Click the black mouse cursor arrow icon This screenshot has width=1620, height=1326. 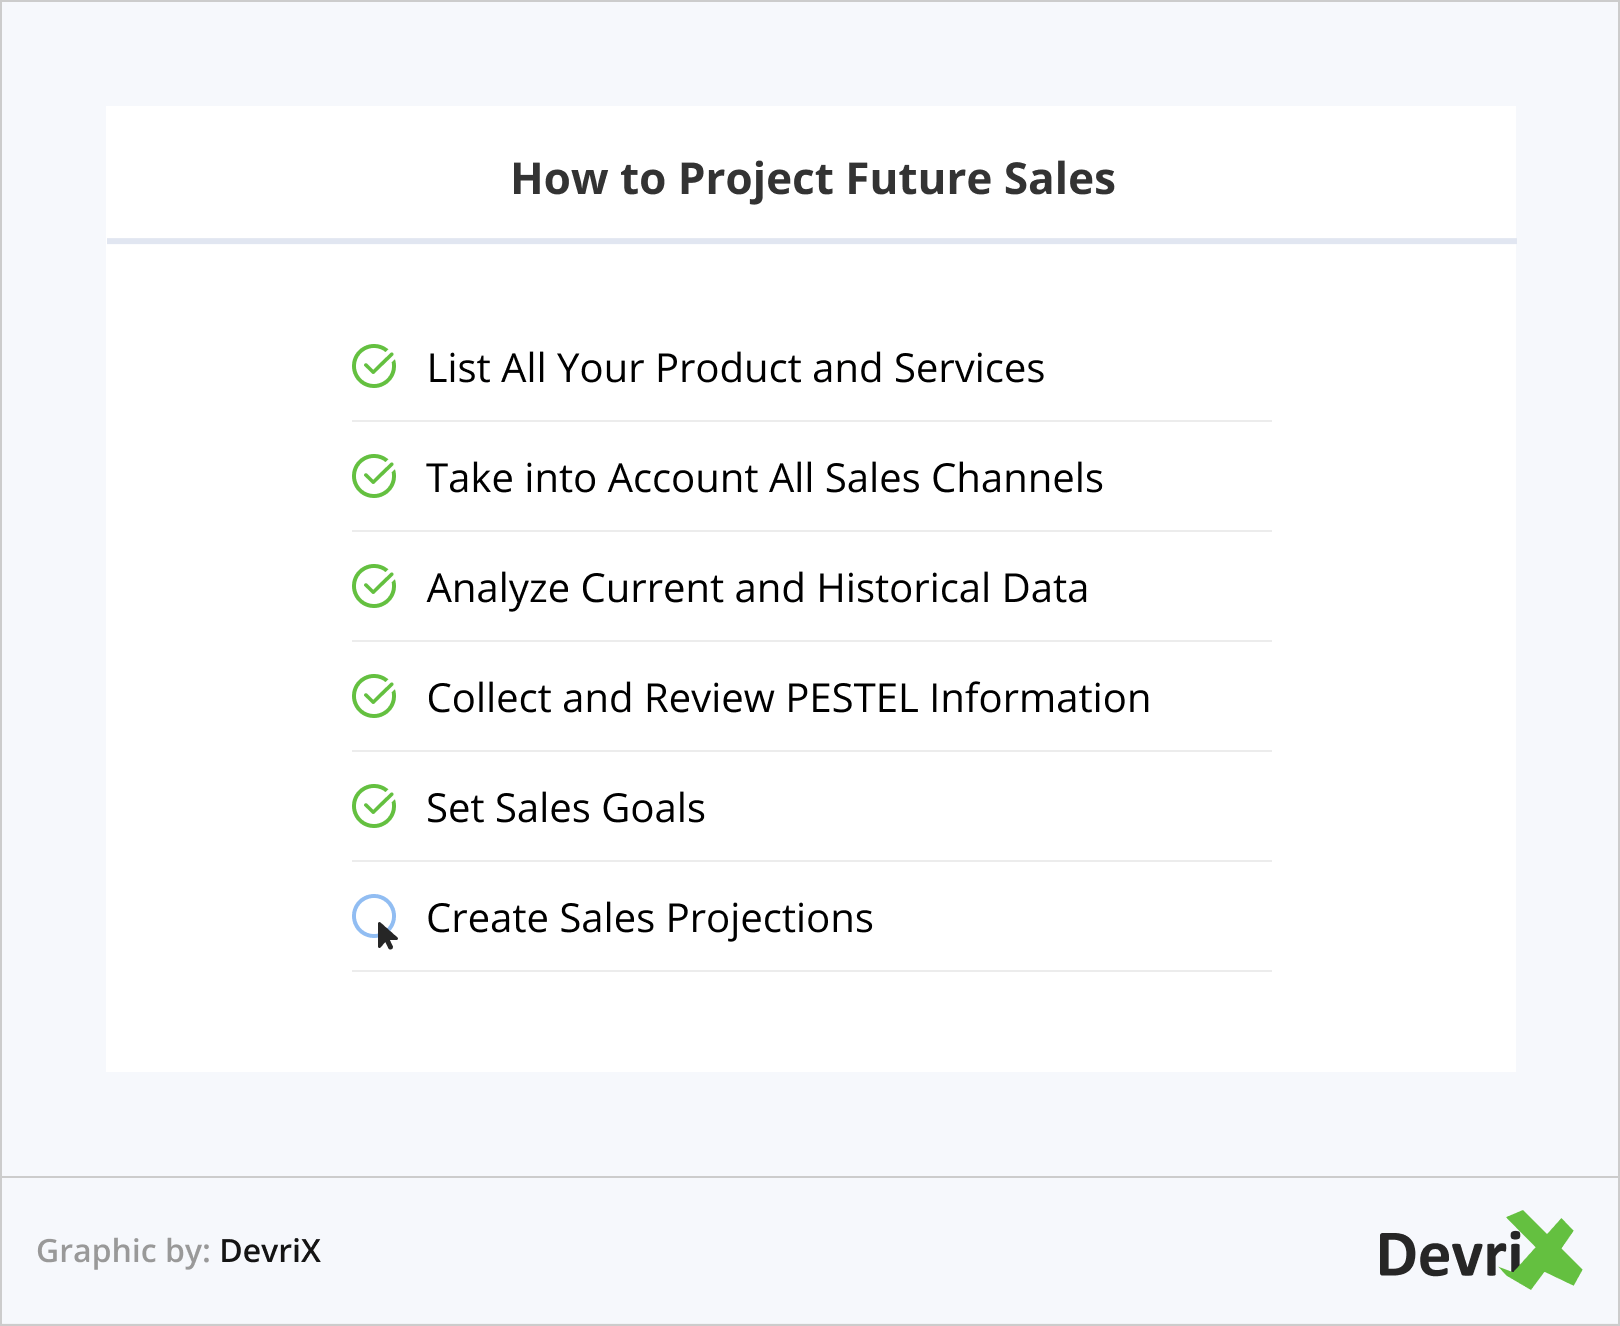click(387, 936)
